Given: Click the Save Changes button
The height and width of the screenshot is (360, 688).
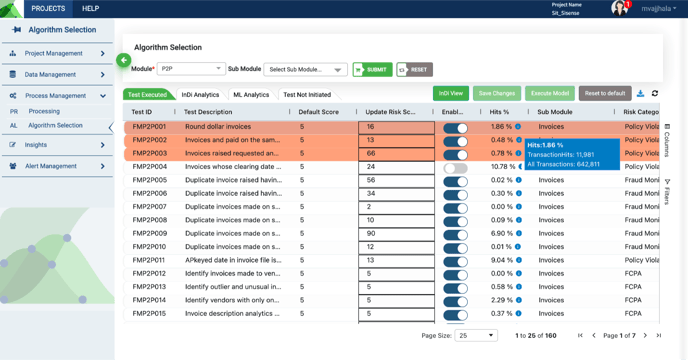Looking at the screenshot, I should pos(497,93).
